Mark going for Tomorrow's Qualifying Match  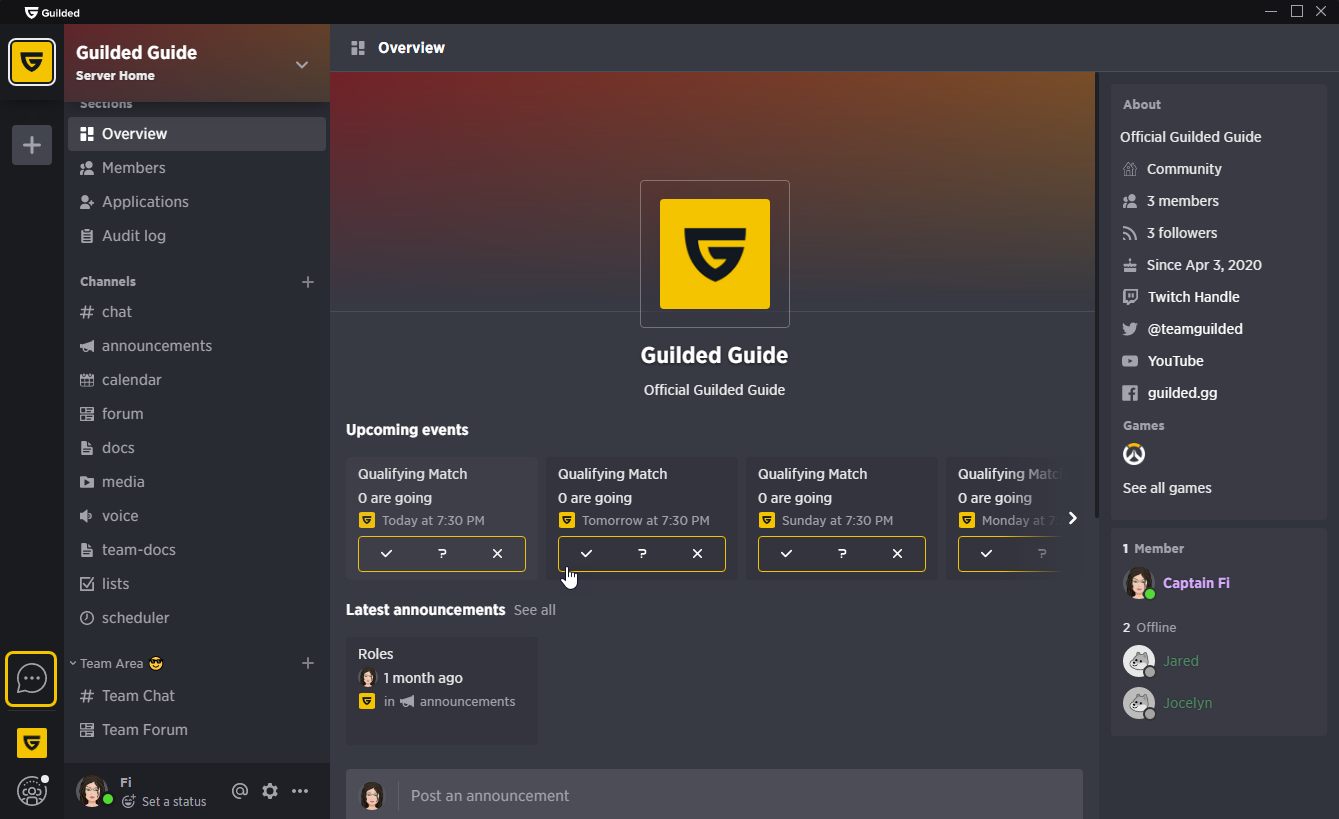[586, 554]
